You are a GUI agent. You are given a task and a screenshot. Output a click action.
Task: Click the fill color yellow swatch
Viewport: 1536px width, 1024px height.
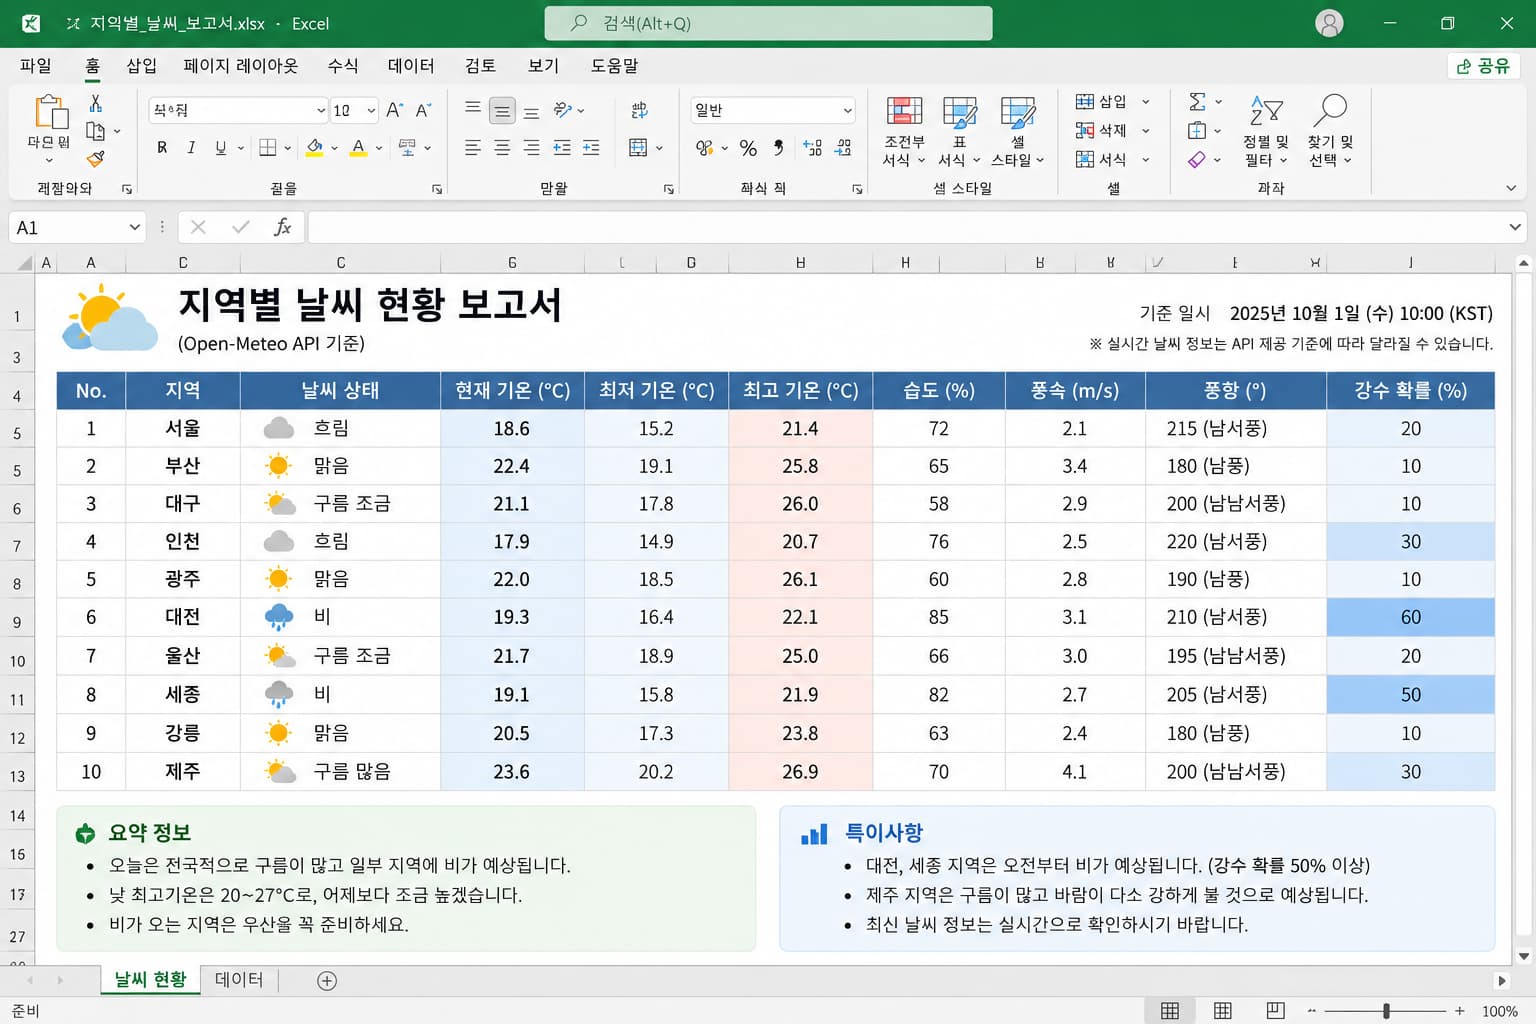[x=314, y=148]
